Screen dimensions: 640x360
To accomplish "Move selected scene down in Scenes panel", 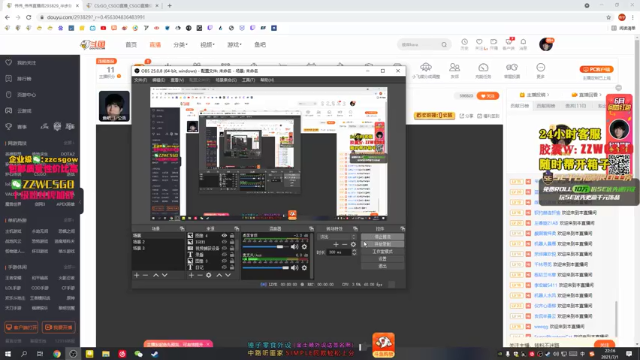I will click(164, 275).
